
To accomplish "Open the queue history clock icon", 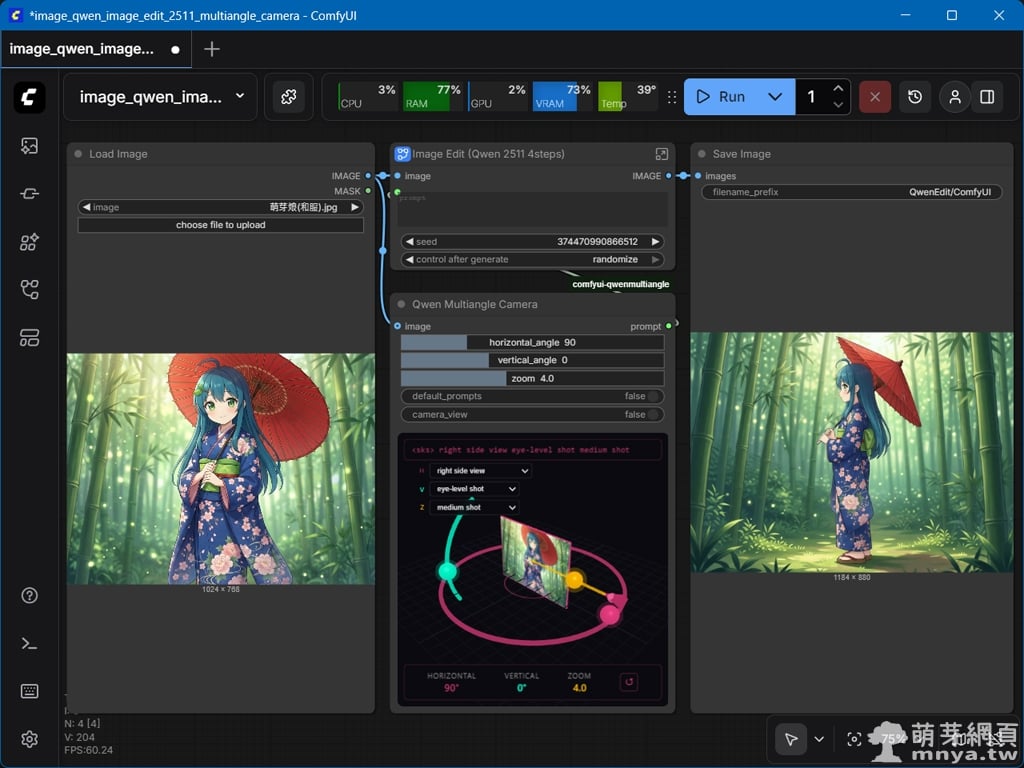I will 915,97.
